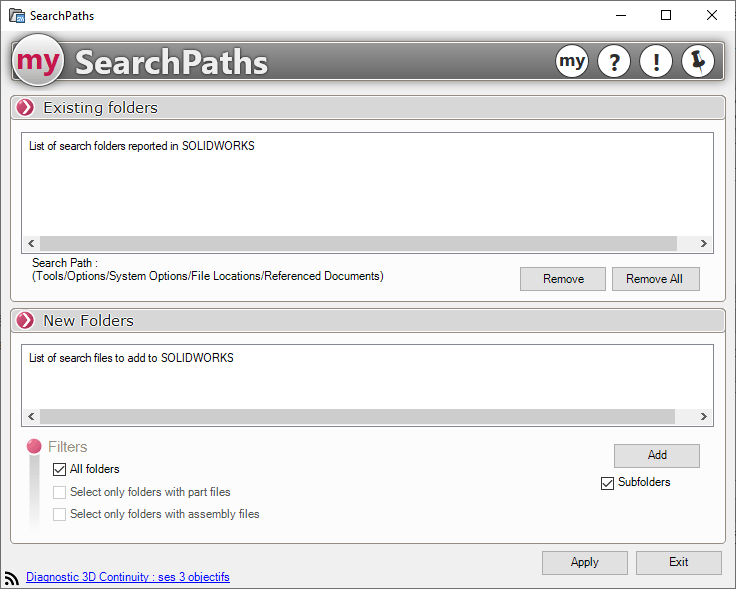736x589 pixels.
Task: Click the RSS feed icon
Action: [x=11, y=578]
